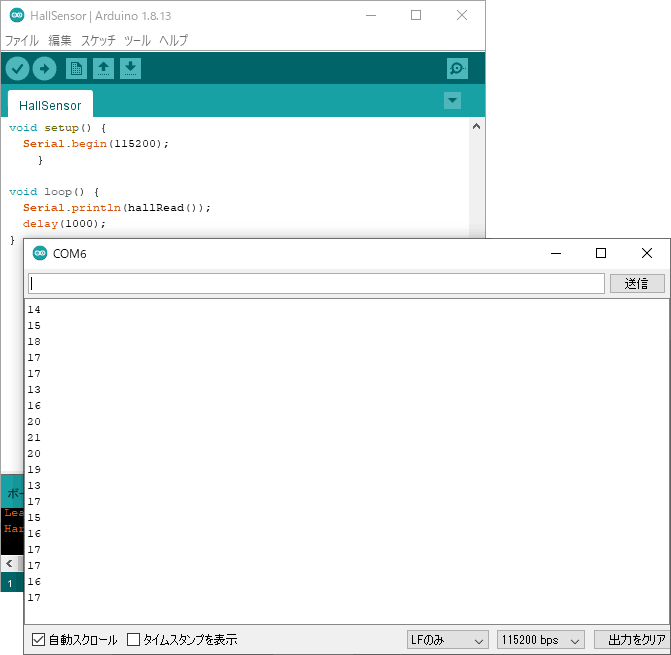Create a new sketch with the New icon
The image size is (671, 655).
pyautogui.click(x=77, y=68)
